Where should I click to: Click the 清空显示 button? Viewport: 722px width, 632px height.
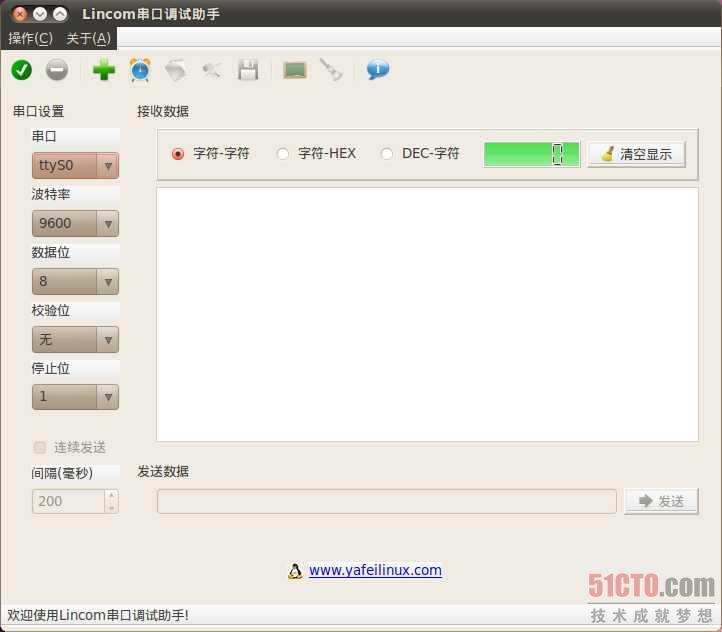click(636, 154)
